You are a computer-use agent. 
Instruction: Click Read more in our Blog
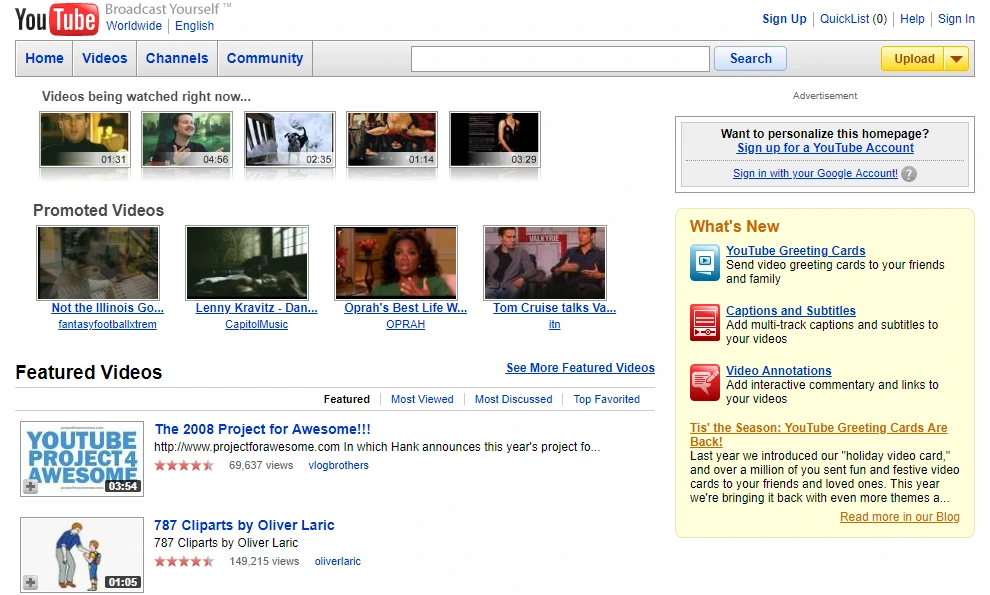[x=900, y=517]
